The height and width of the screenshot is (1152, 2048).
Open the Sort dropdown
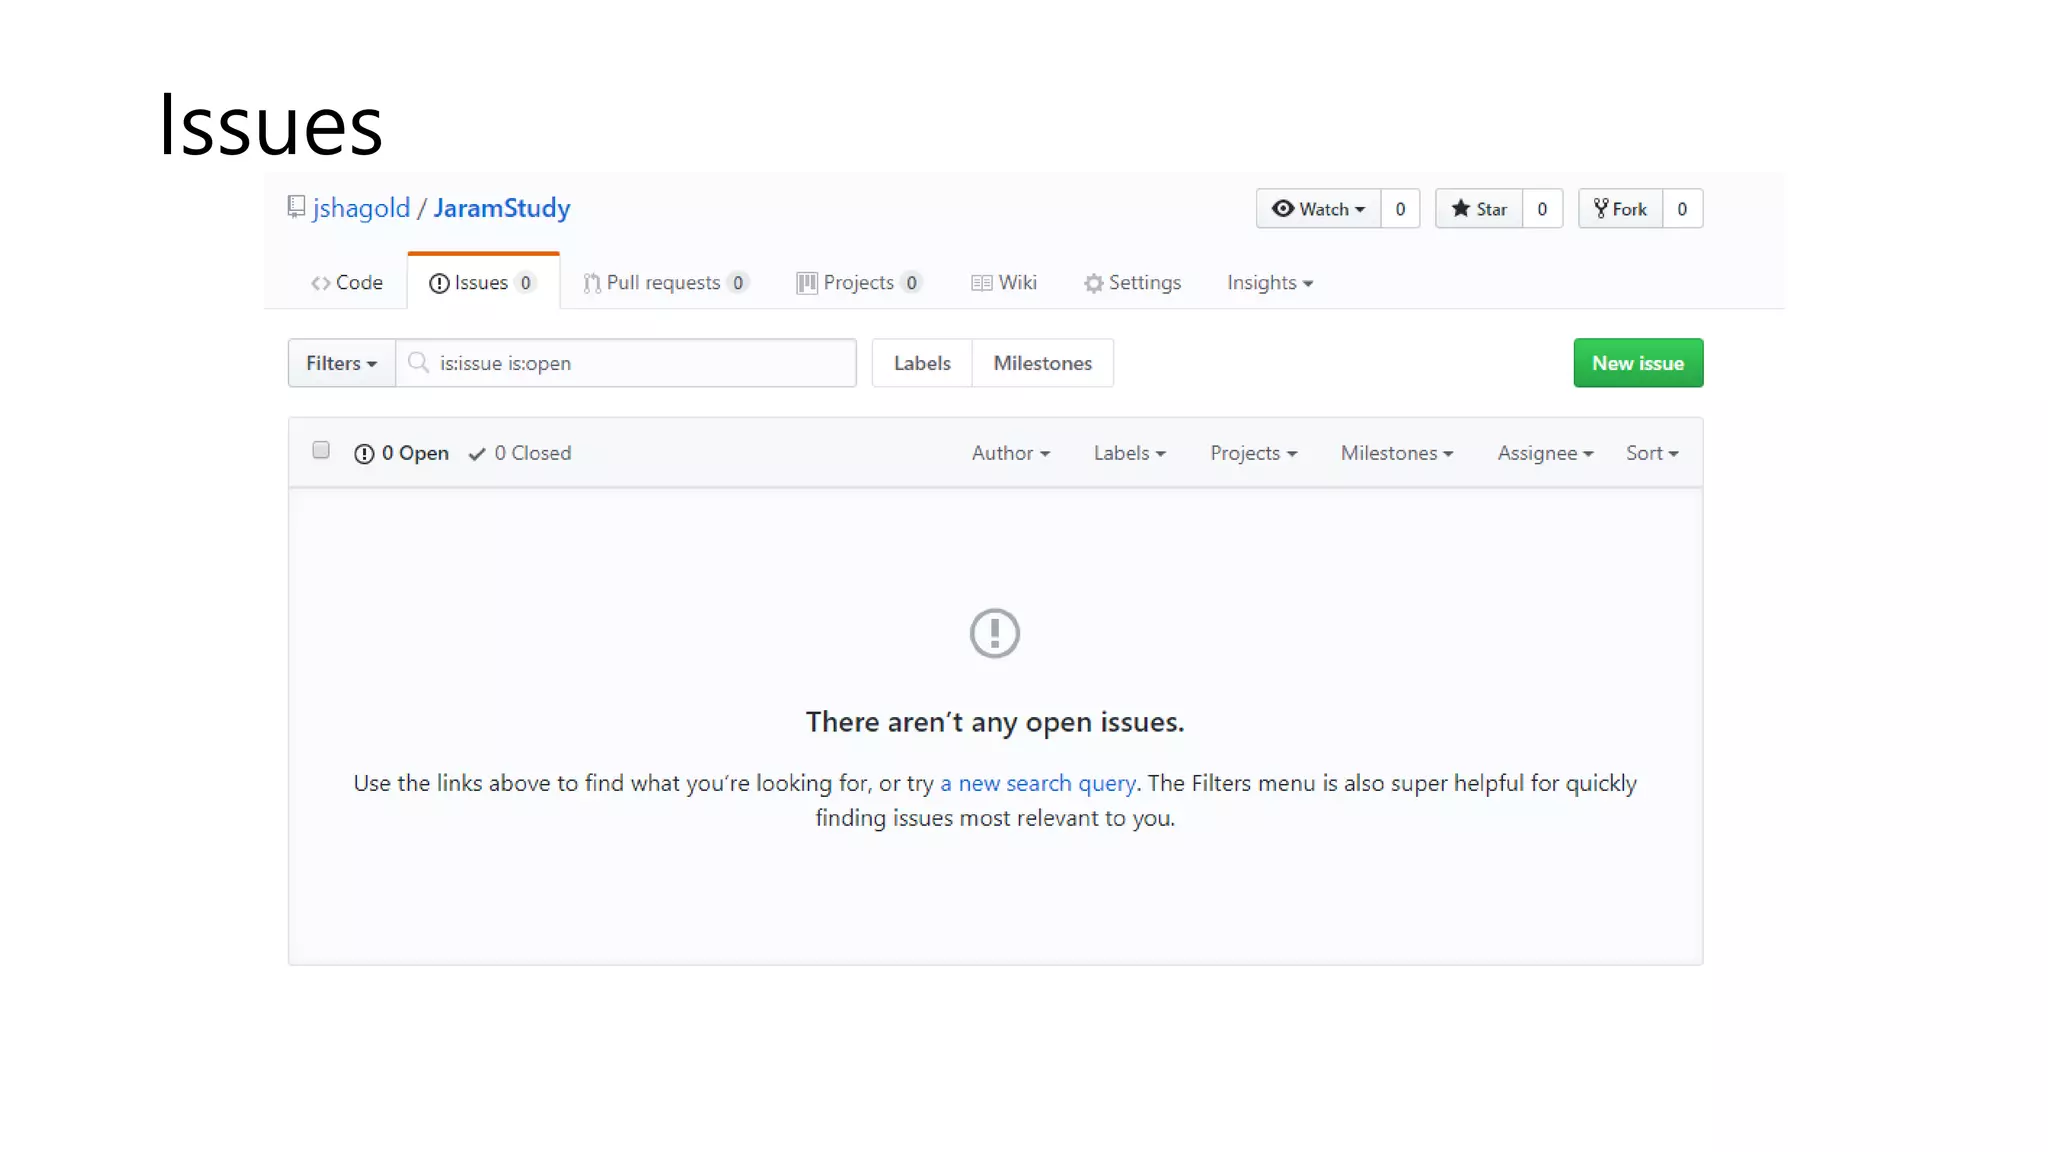1651,453
